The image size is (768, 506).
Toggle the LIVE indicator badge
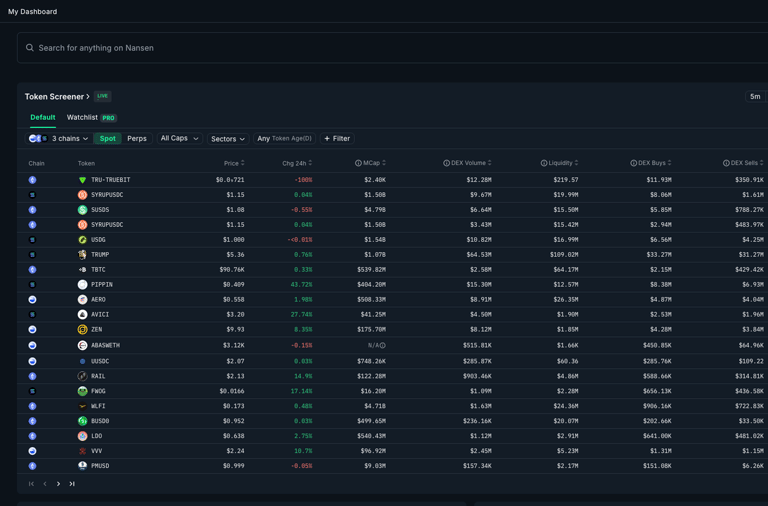pyautogui.click(x=102, y=96)
